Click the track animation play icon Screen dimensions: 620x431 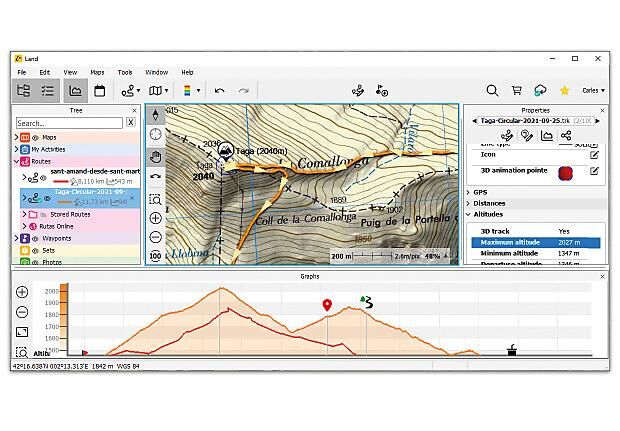[x=382, y=91]
